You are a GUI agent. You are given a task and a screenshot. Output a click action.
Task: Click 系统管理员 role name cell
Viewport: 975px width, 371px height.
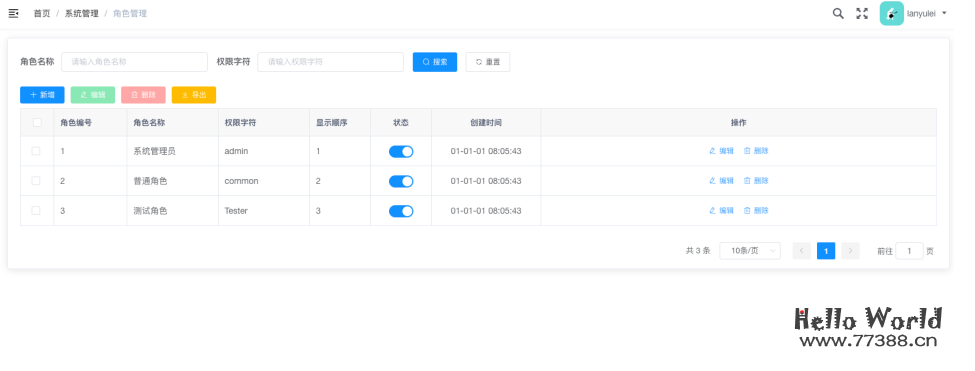(154, 151)
